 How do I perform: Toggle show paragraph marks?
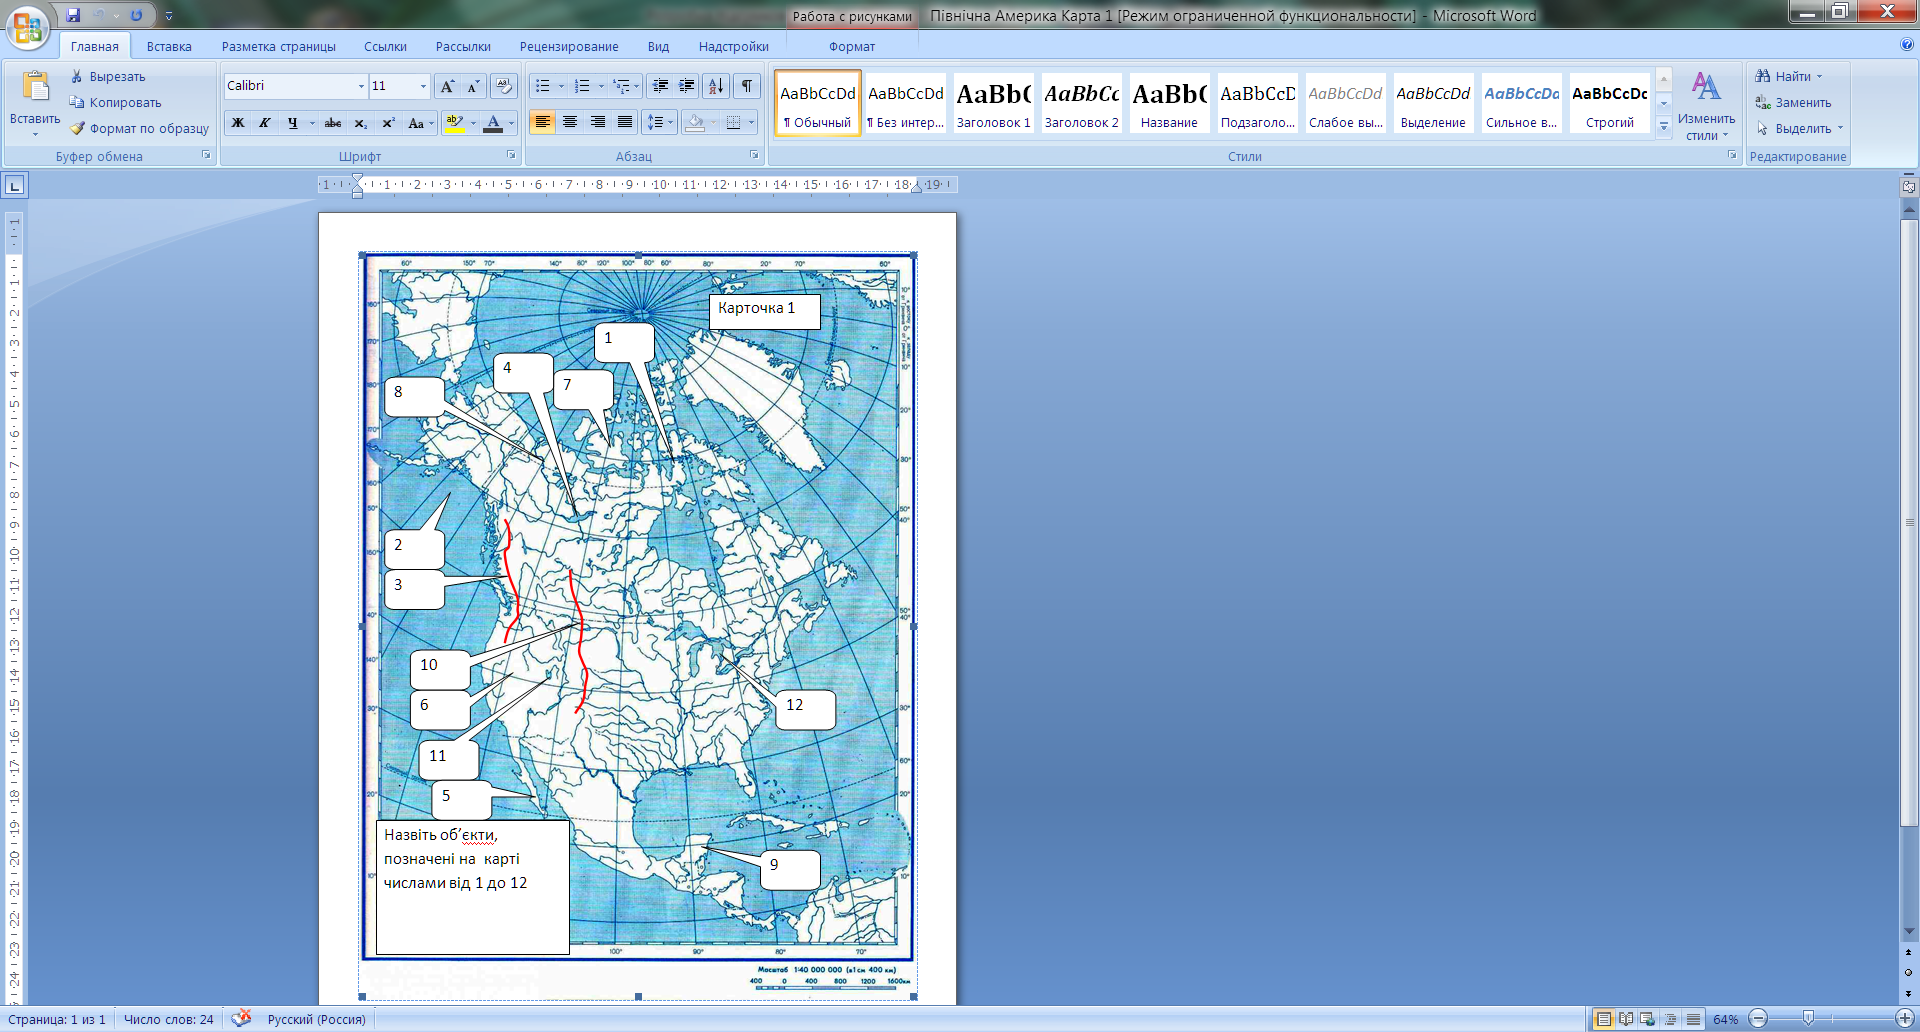pos(747,87)
